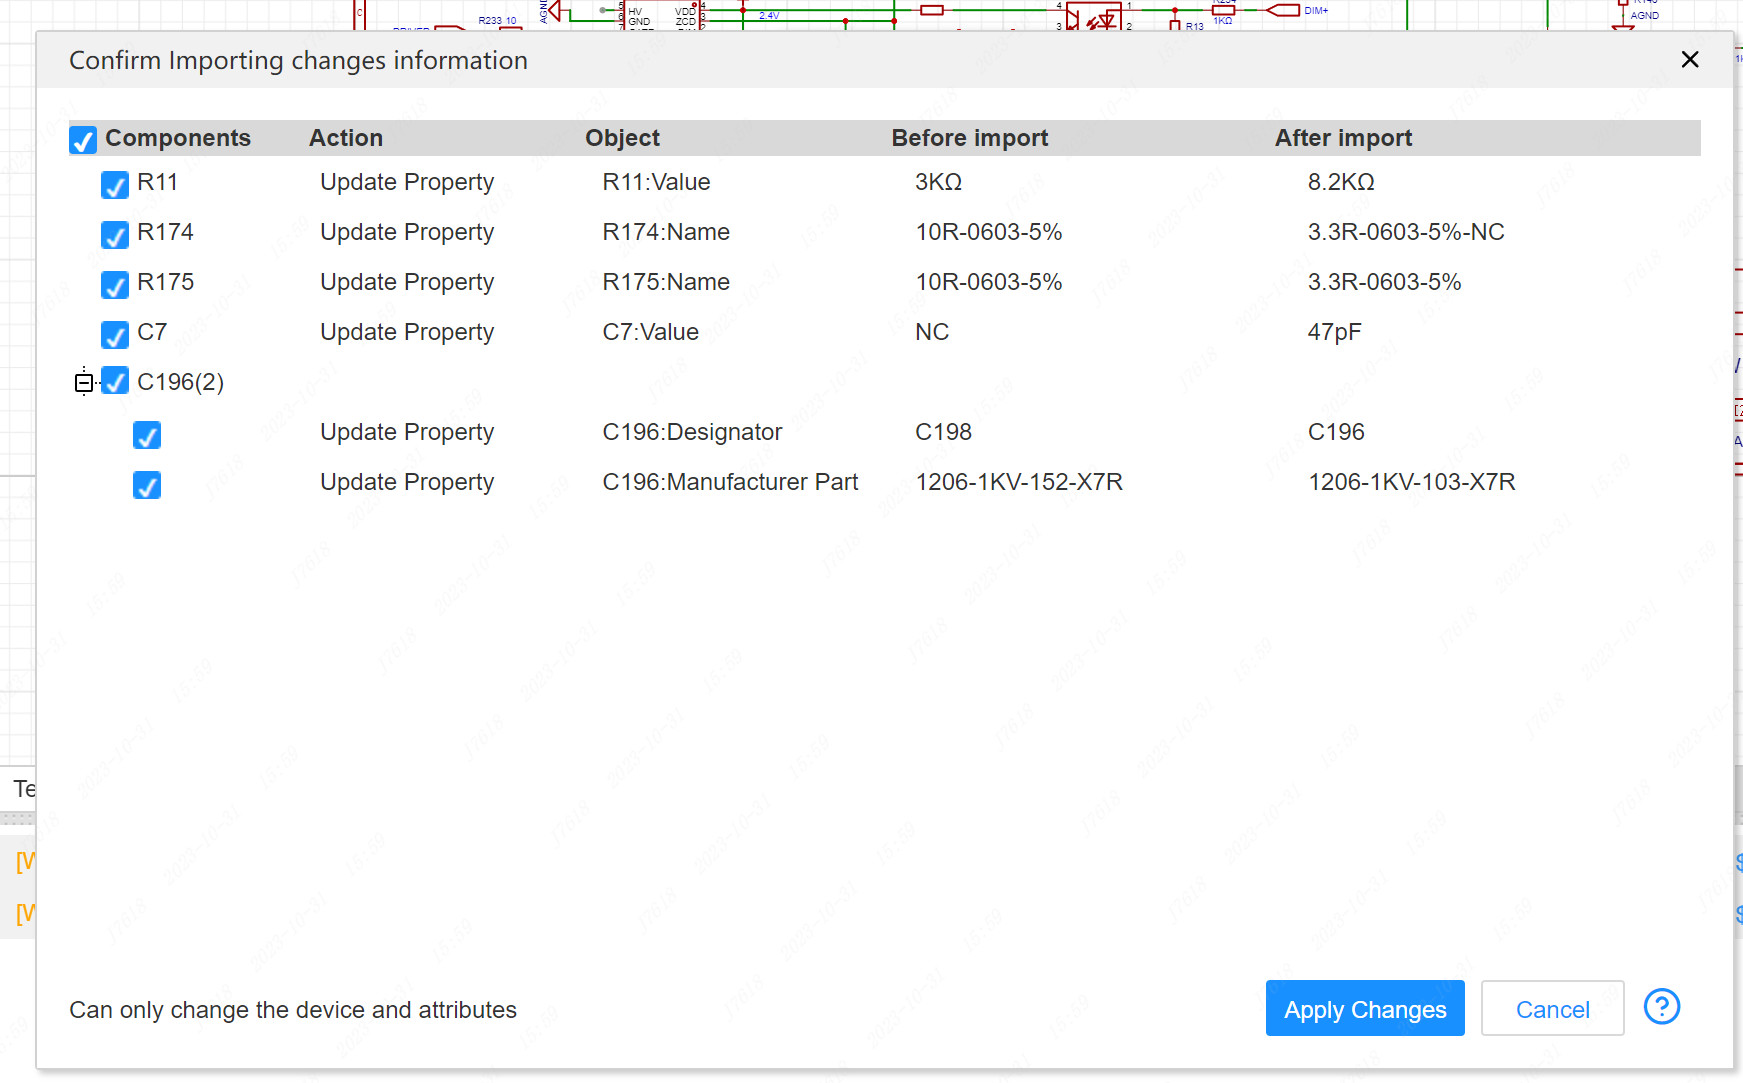Untick the C7 checkbox

pos(115,335)
